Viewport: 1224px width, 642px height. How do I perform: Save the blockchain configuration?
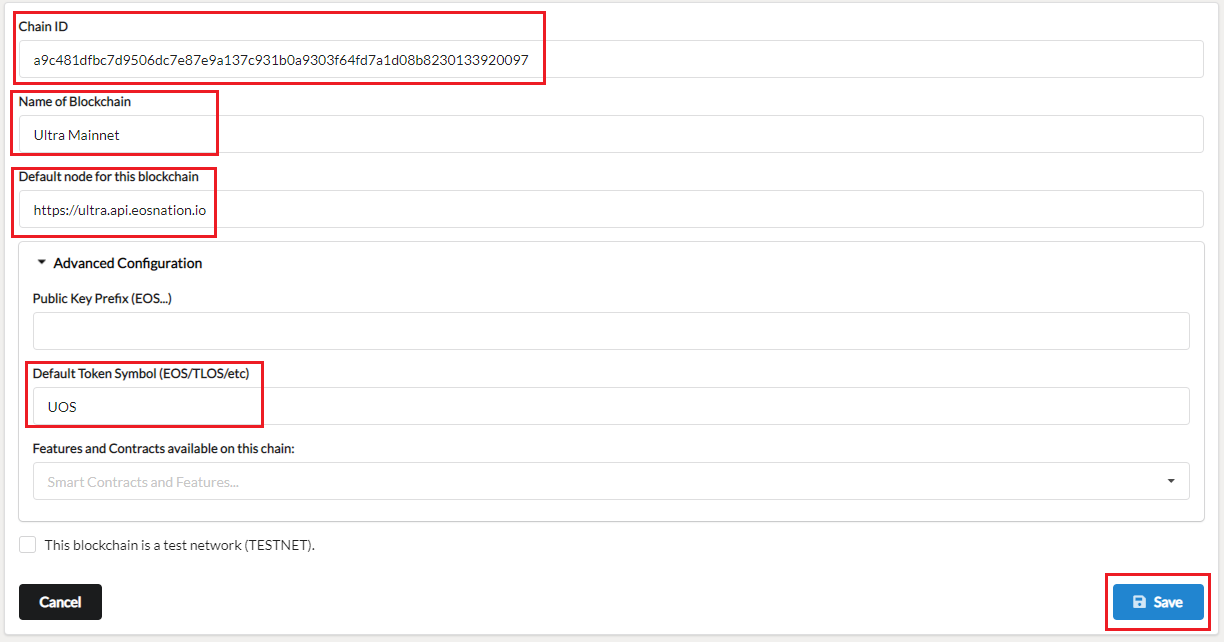(1158, 602)
